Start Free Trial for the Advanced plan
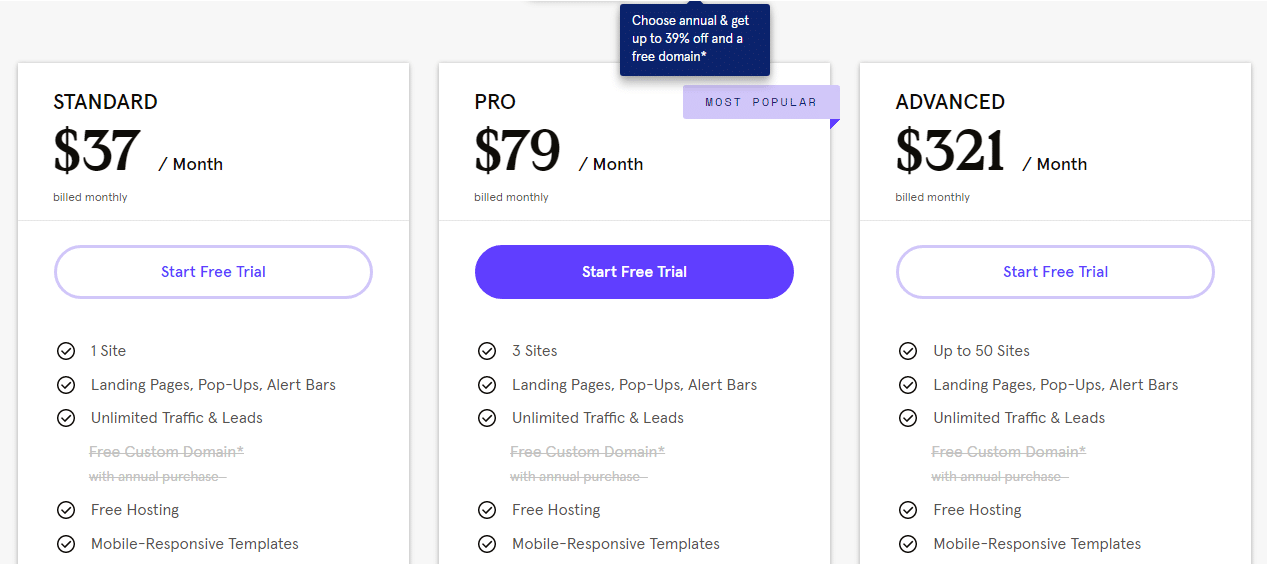Image resolution: width=1267 pixels, height=564 pixels. click(1055, 272)
